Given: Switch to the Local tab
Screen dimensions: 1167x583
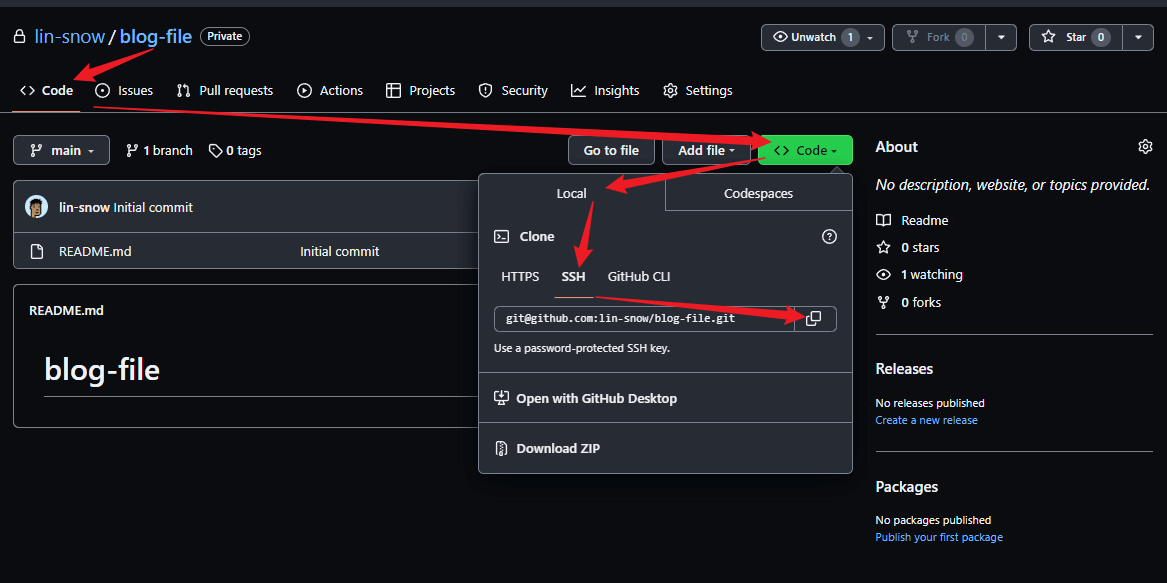Looking at the screenshot, I should pos(572,194).
